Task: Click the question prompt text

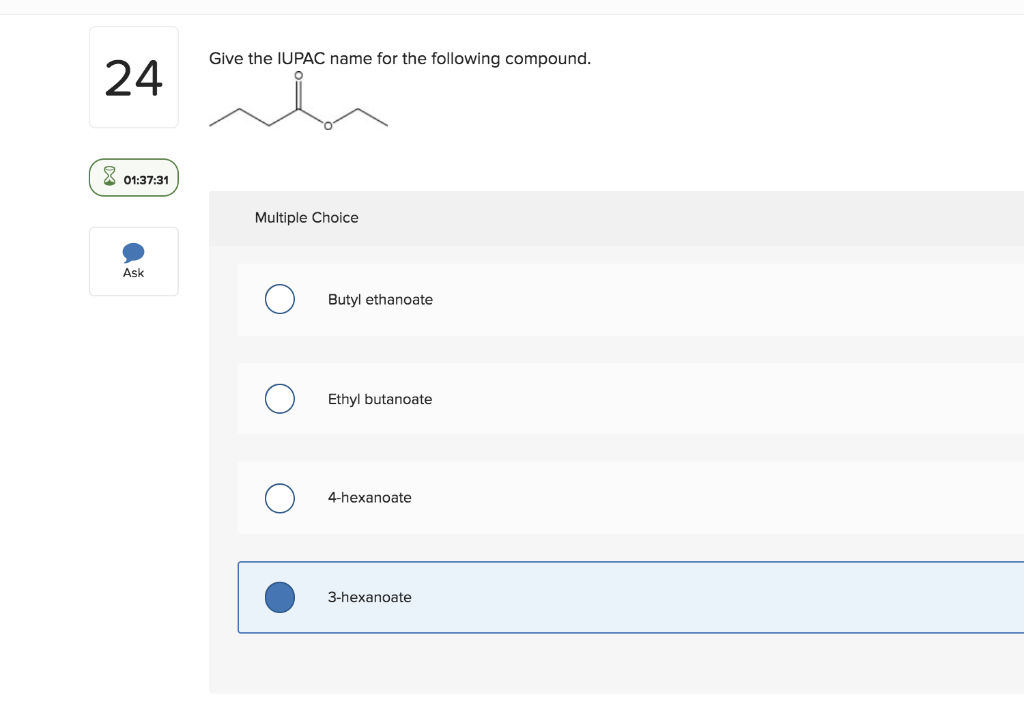Action: pyautogui.click(x=399, y=58)
